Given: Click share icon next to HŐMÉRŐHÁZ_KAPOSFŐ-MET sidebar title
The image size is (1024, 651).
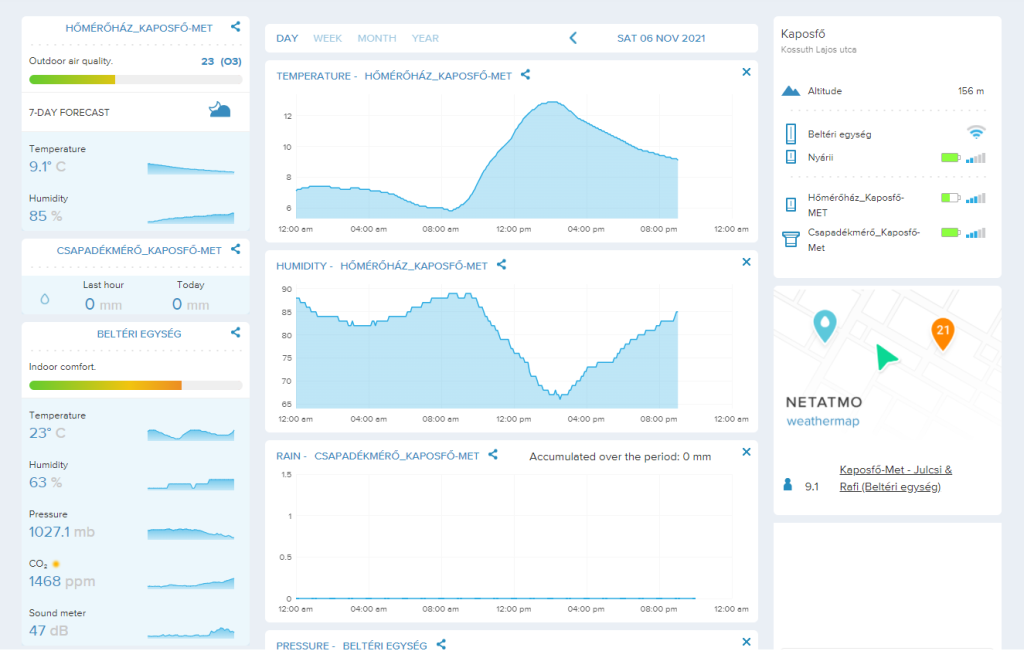Looking at the screenshot, I should tap(235, 28).
